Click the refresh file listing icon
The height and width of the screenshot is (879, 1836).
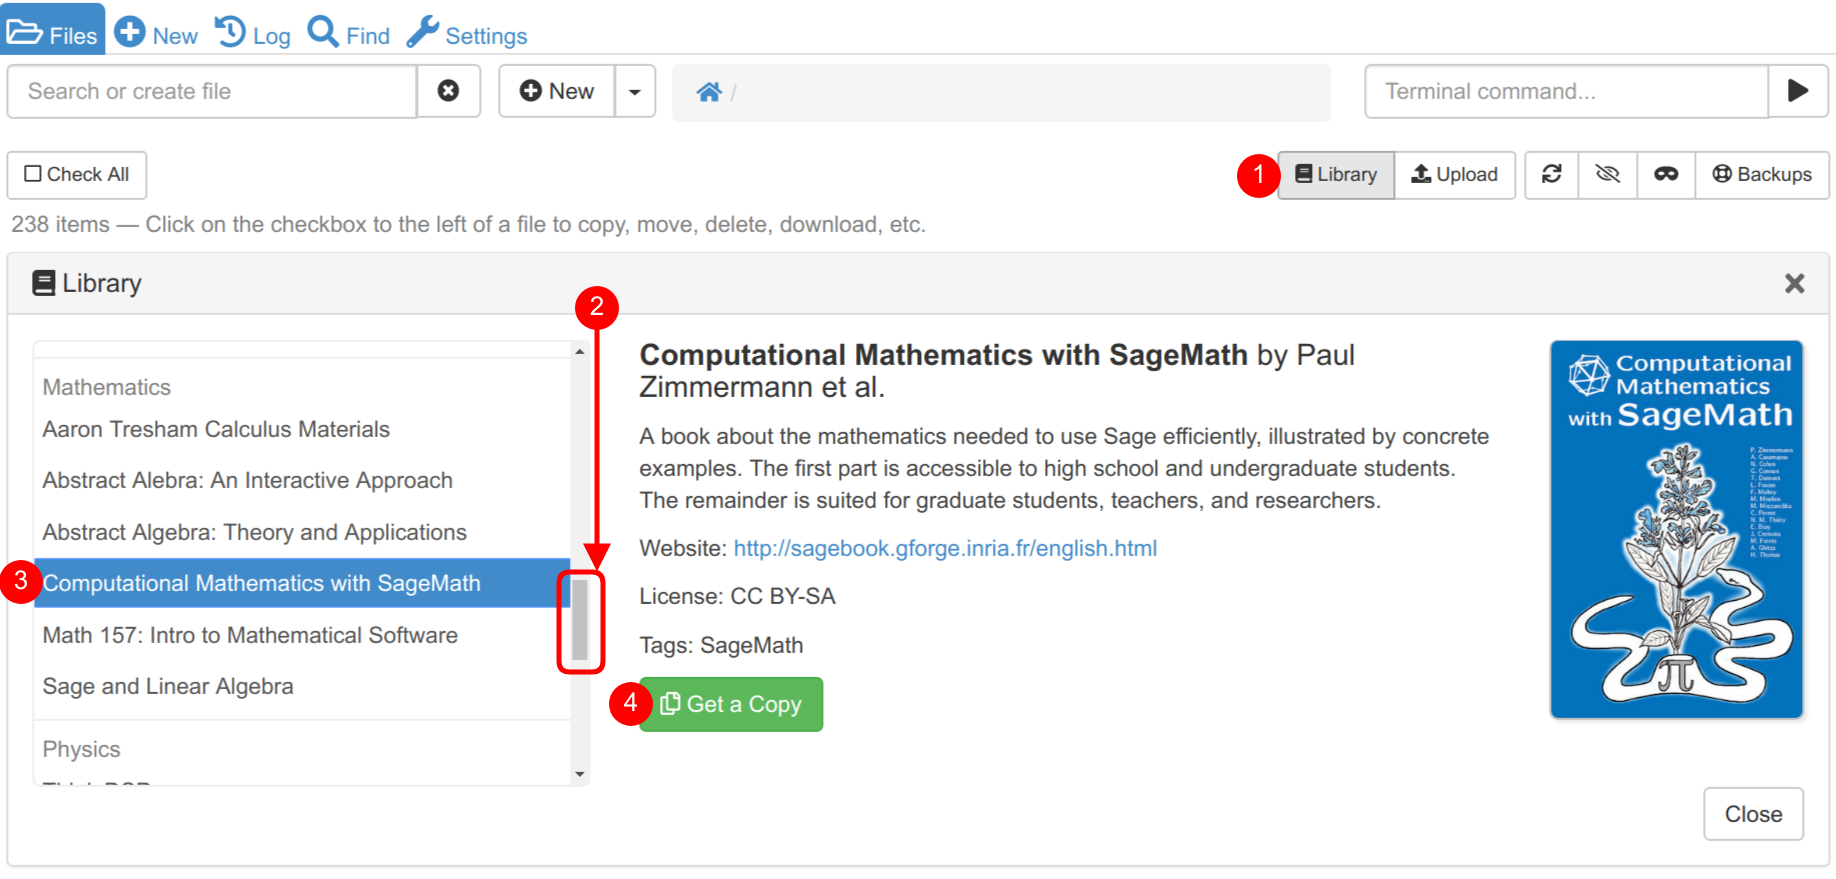pos(1551,175)
